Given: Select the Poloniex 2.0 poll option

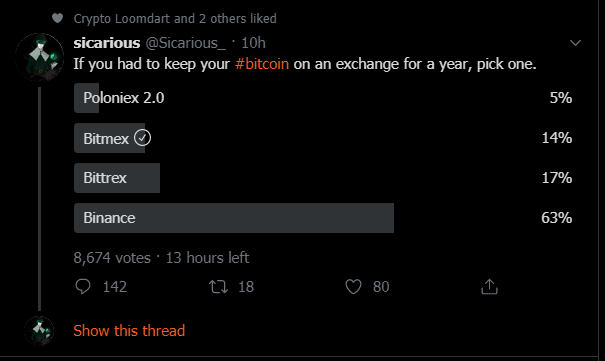Looking at the screenshot, I should [323, 98].
